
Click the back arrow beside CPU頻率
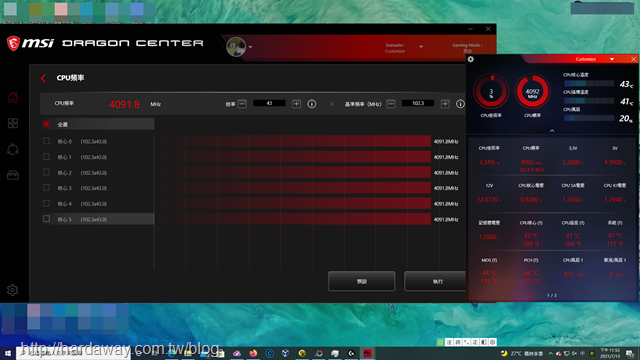pyautogui.click(x=44, y=78)
